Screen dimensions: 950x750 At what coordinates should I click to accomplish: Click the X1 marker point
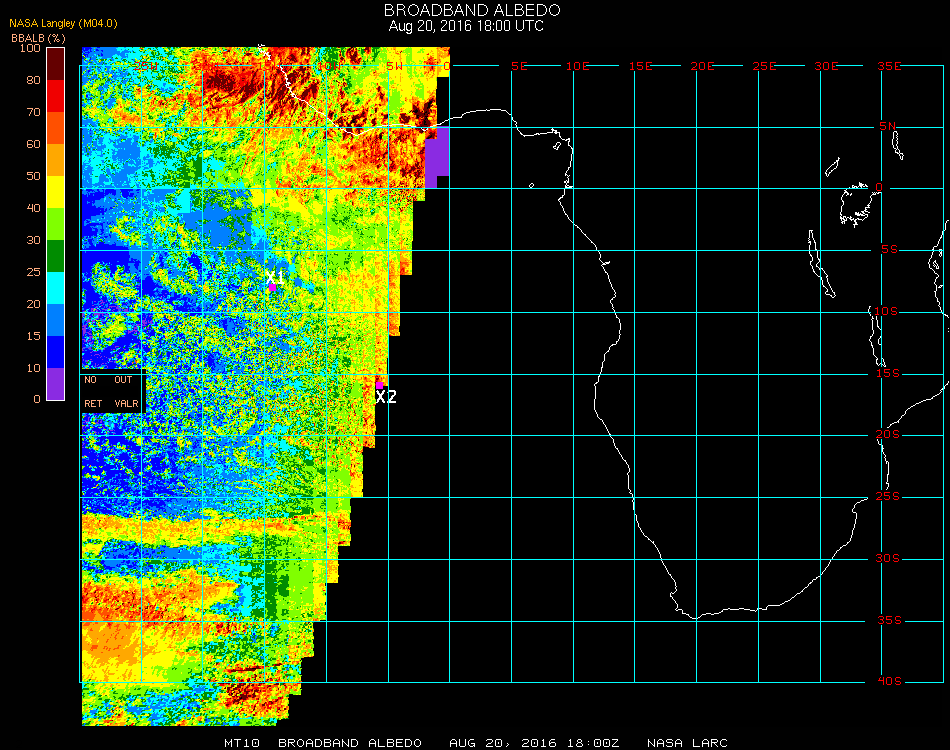(272, 287)
